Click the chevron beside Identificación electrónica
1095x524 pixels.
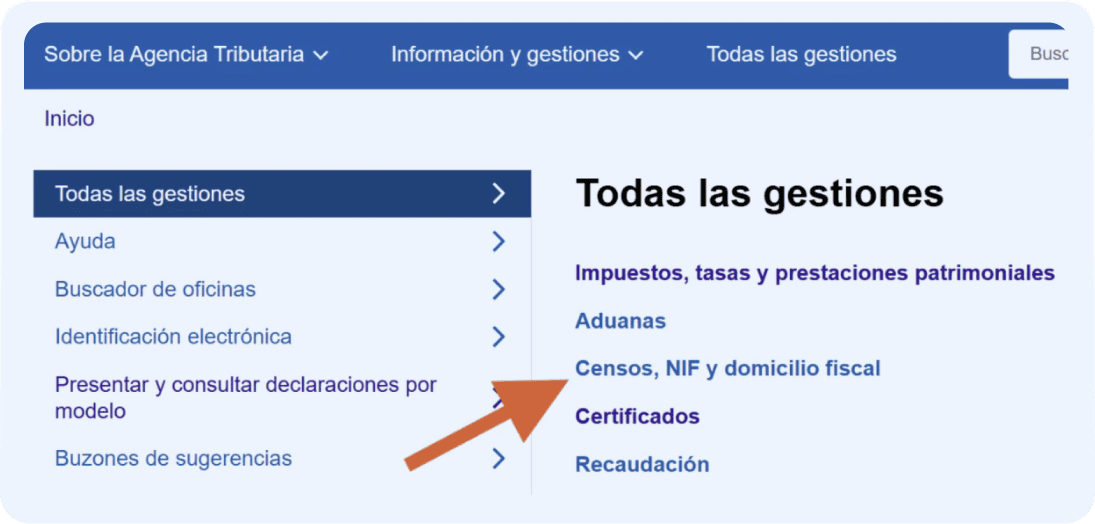click(x=498, y=337)
